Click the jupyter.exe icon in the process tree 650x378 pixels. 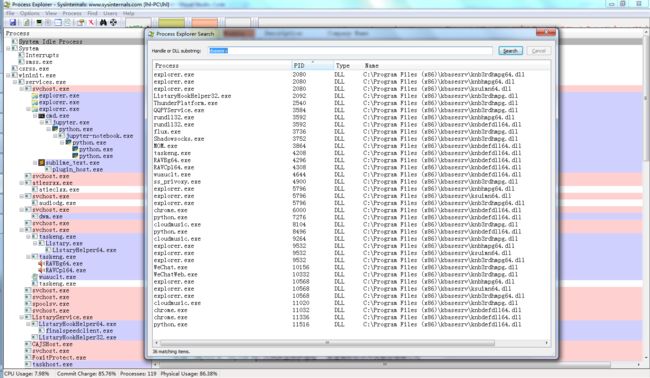click(48, 123)
